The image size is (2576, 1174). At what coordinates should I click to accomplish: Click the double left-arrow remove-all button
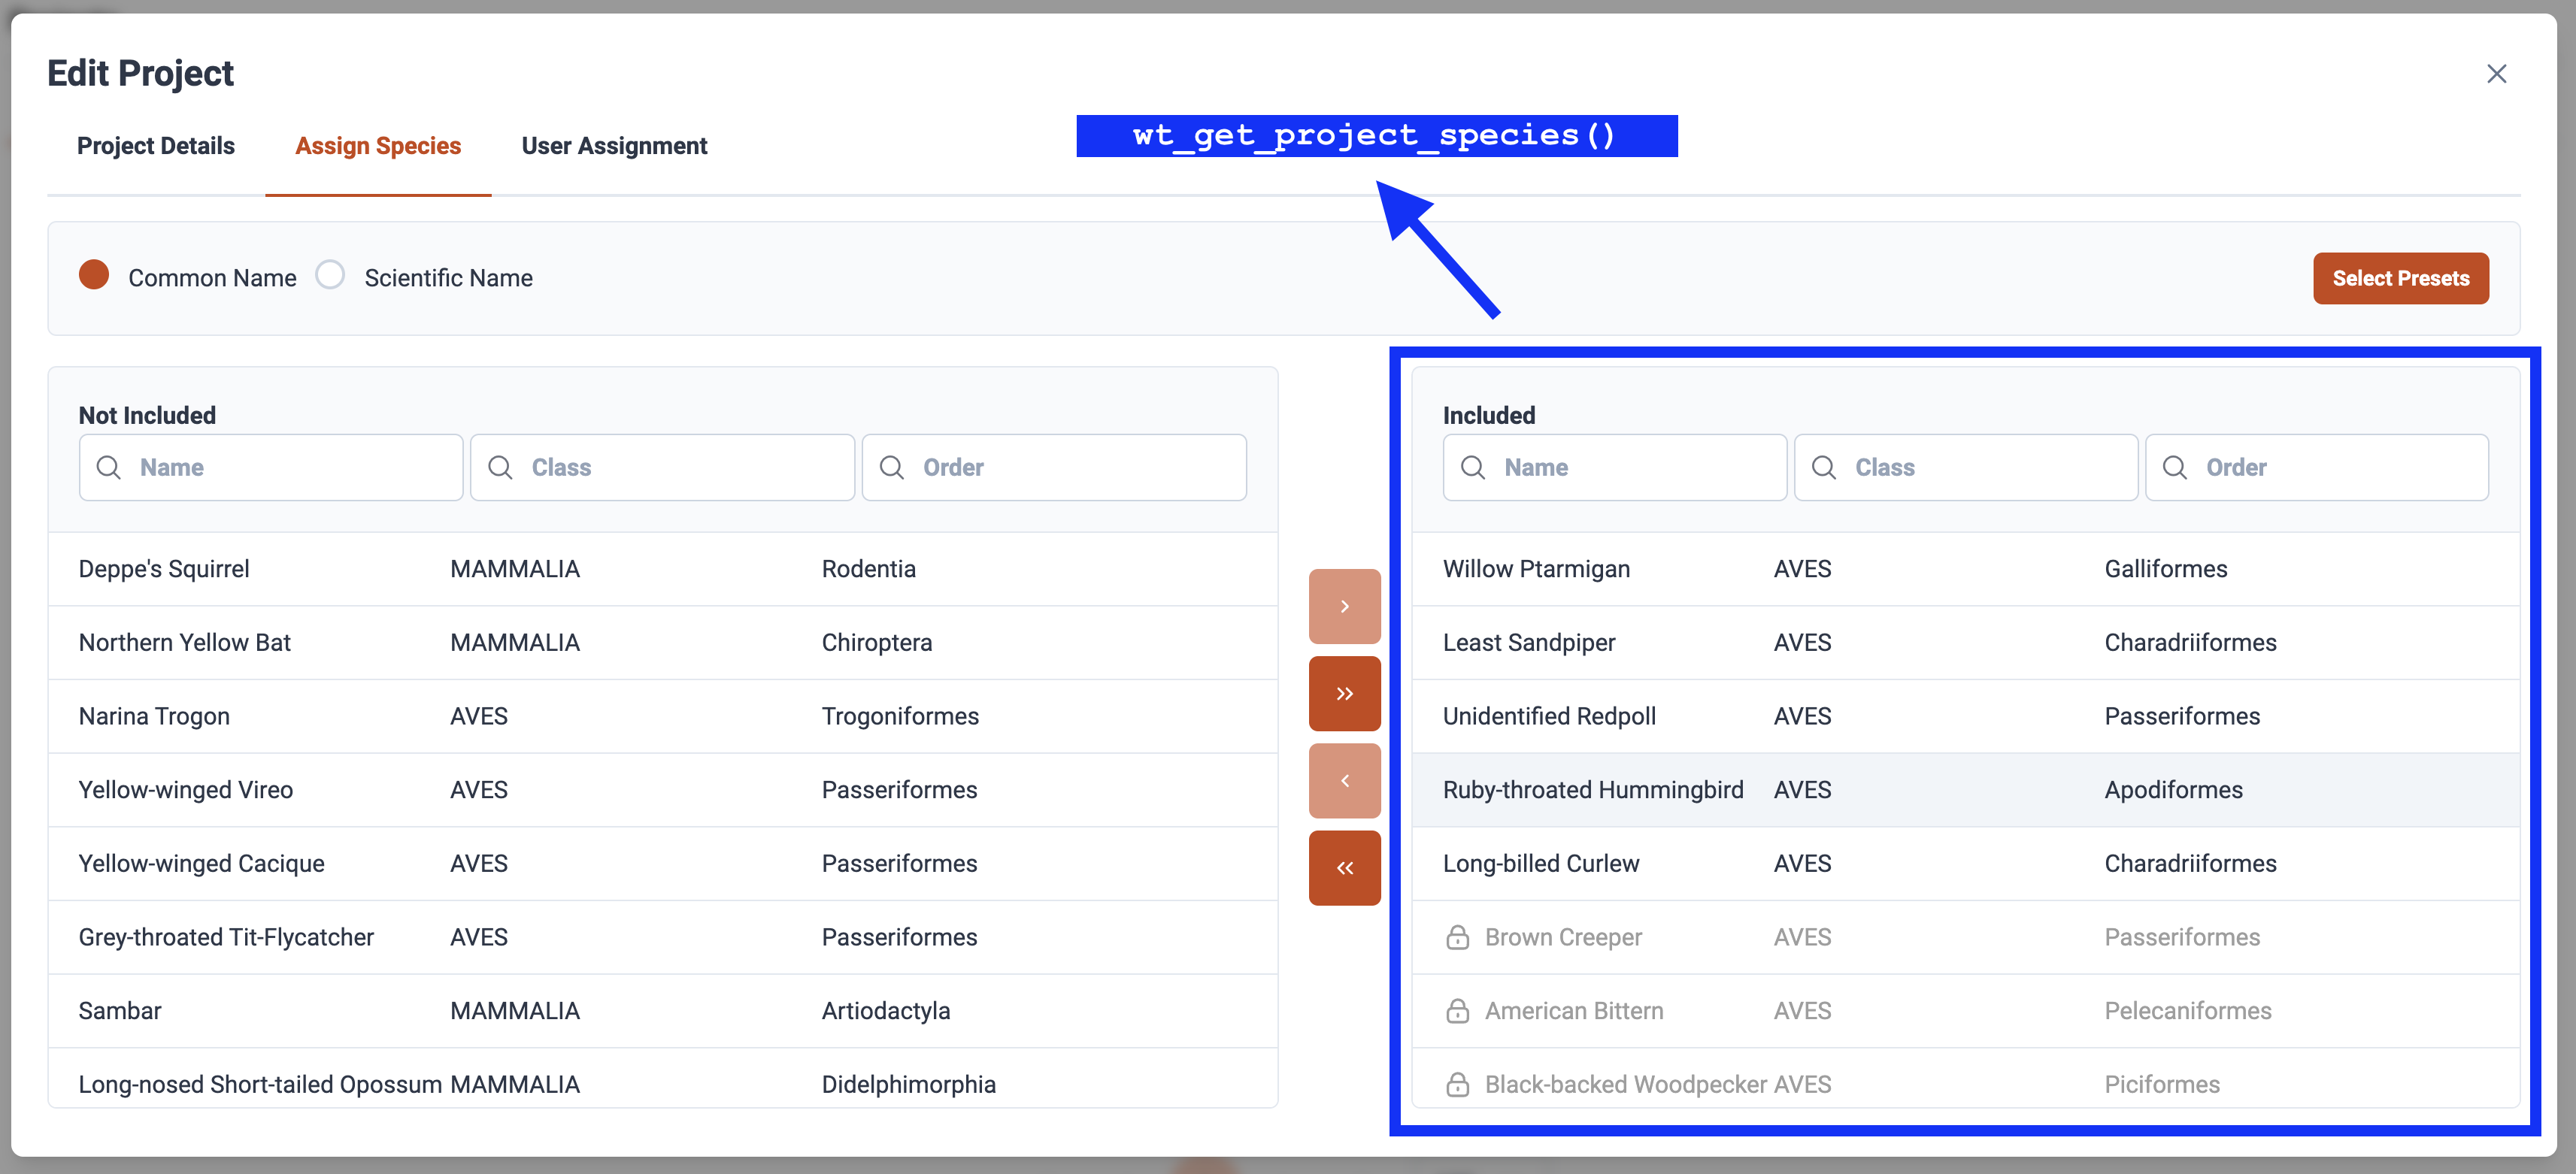click(1344, 867)
